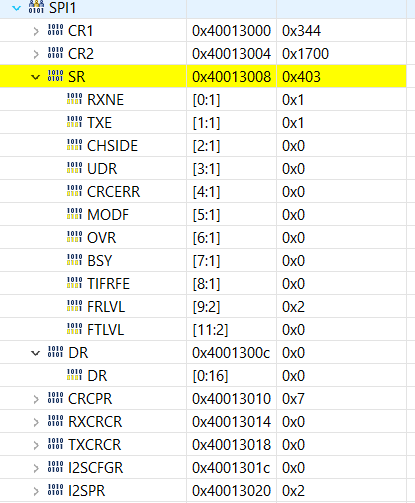Click the CR1 value 0x344 cell
The image size is (415, 503).
click(x=341, y=31)
